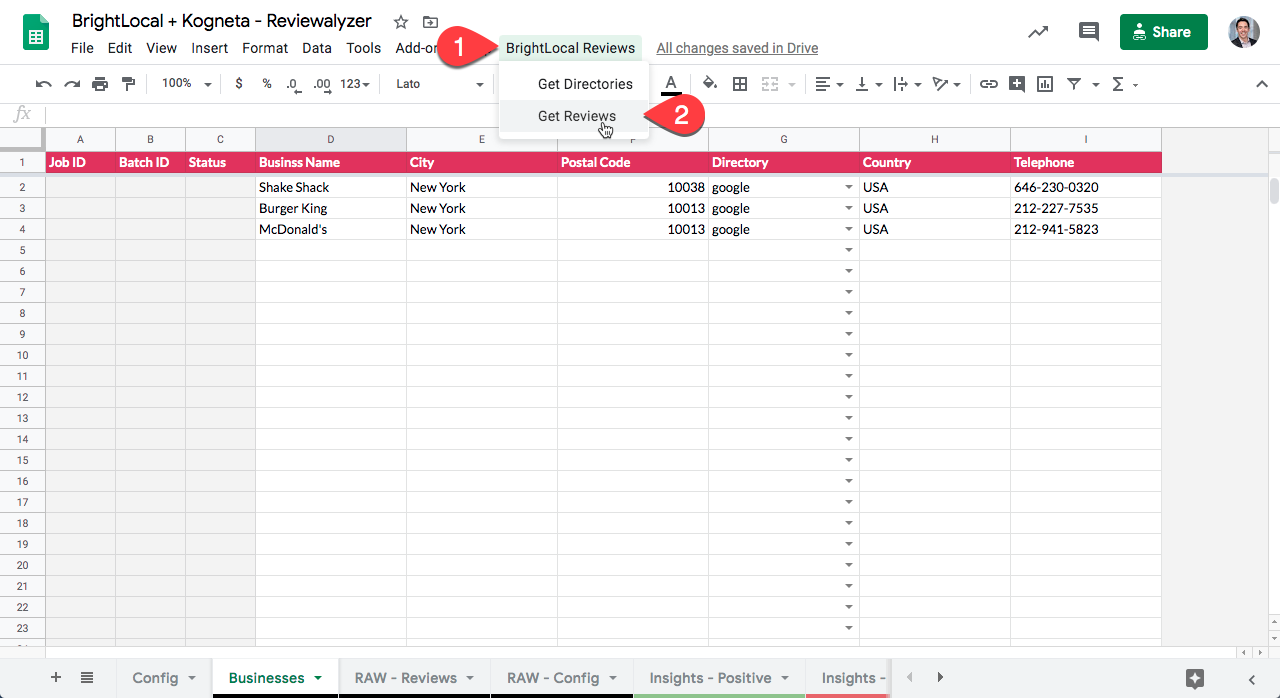Select the paint format tool
Image resolution: width=1280 pixels, height=698 pixels.
click(x=128, y=84)
